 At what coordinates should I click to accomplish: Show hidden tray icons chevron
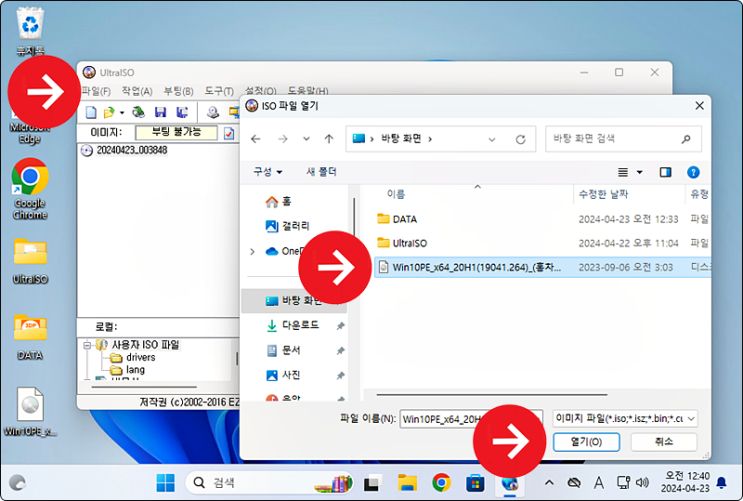point(549,483)
